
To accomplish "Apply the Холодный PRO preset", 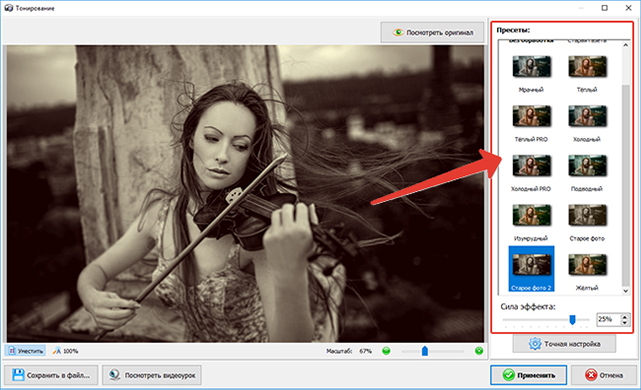I will click(531, 166).
